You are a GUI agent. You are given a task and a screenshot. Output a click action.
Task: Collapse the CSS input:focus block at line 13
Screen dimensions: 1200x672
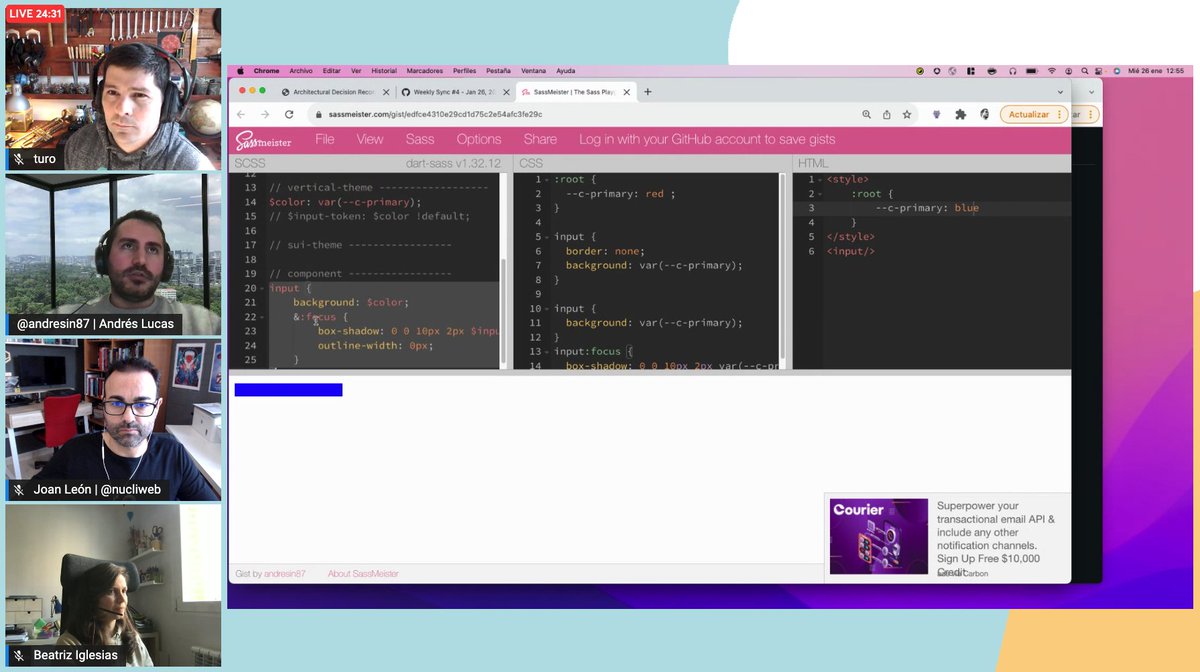click(548, 352)
